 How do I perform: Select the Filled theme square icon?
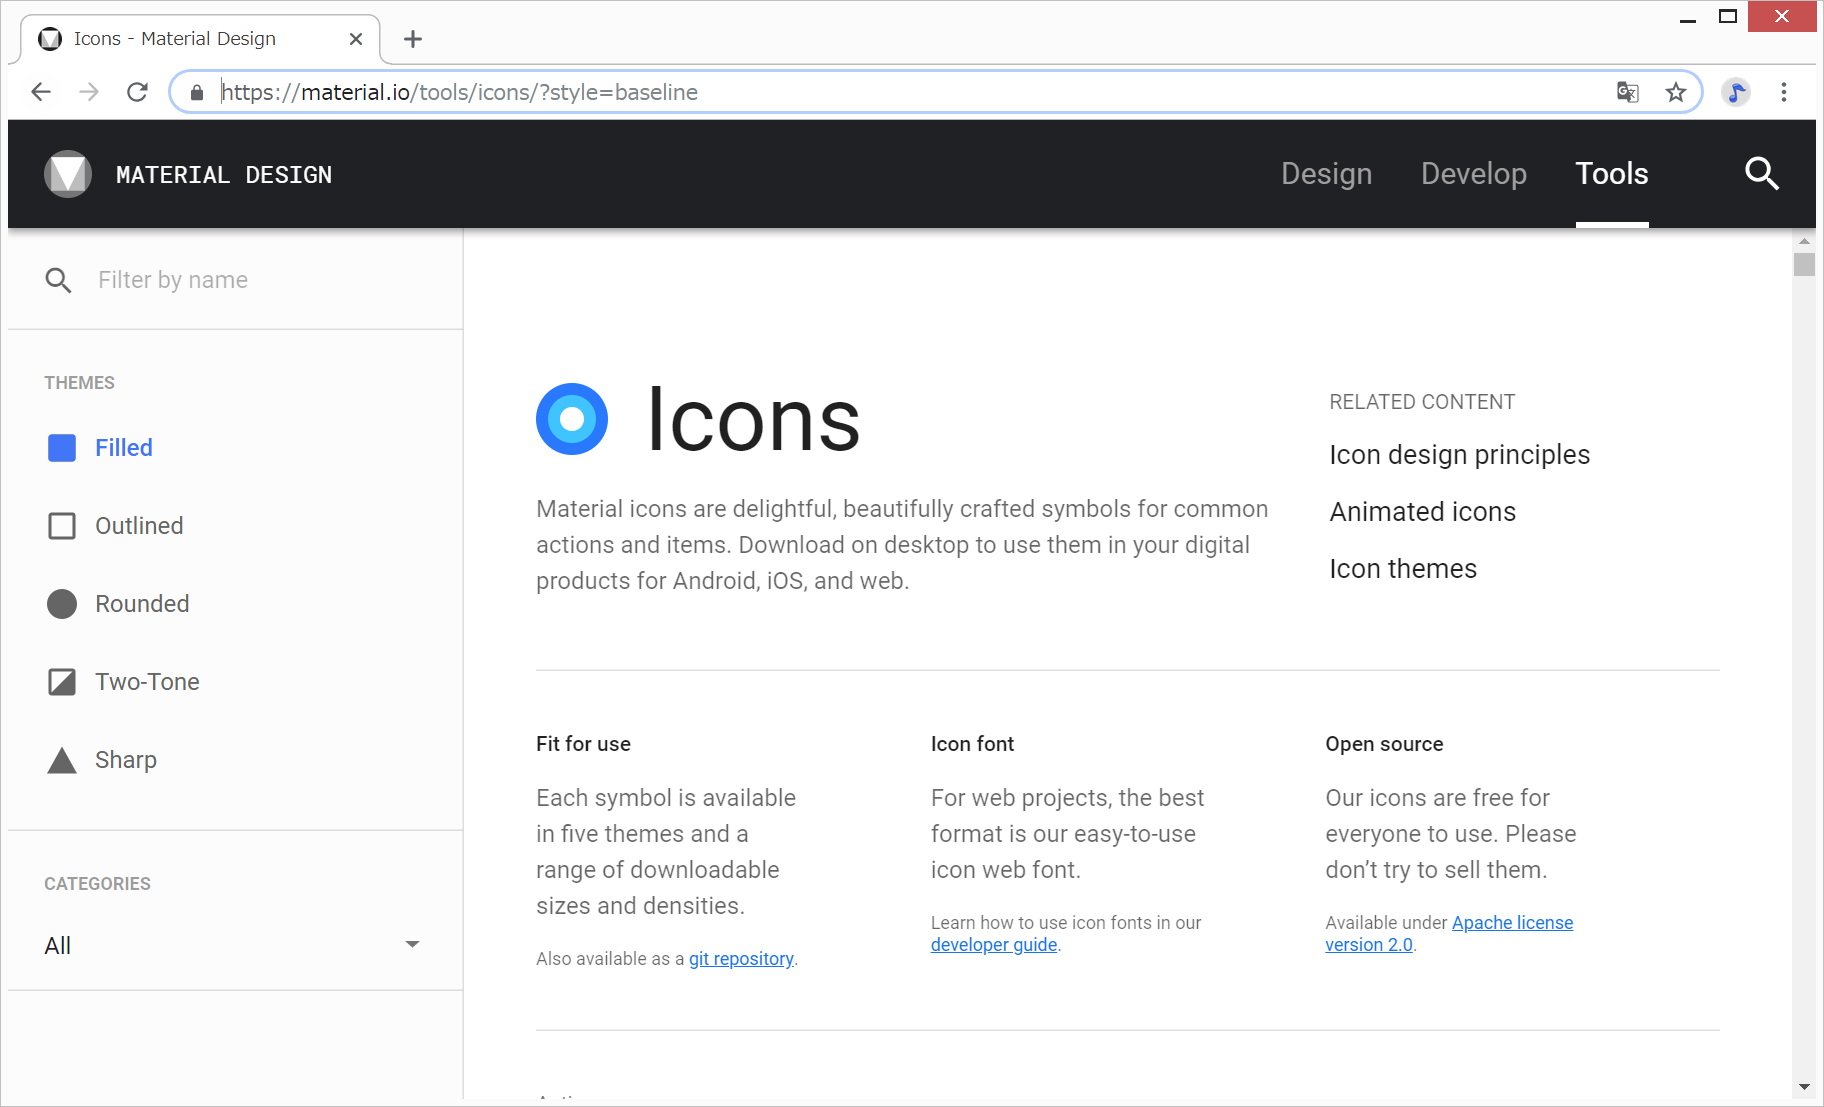pyautogui.click(x=62, y=448)
